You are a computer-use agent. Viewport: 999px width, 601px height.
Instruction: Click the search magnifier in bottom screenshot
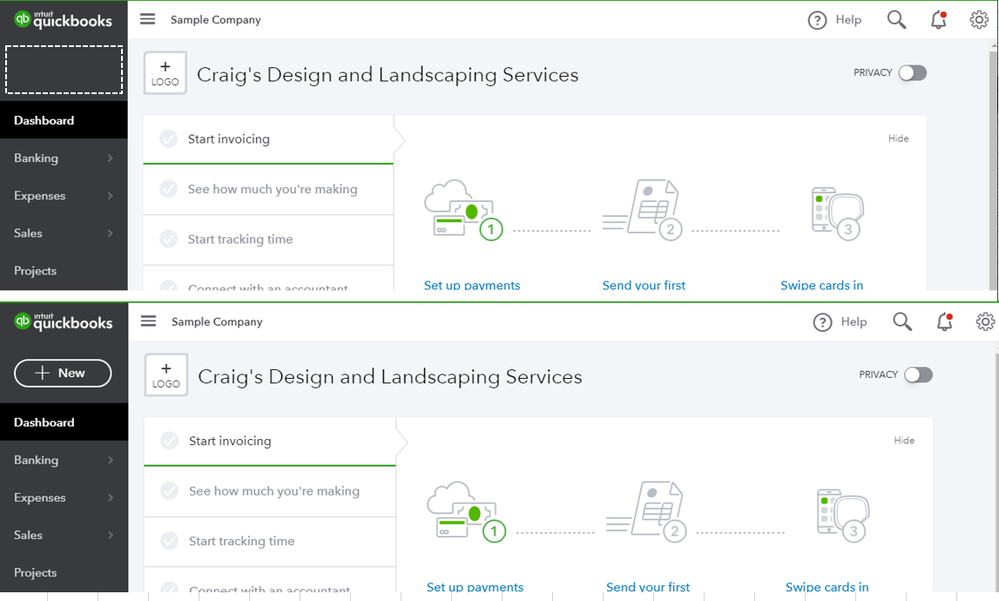click(902, 322)
